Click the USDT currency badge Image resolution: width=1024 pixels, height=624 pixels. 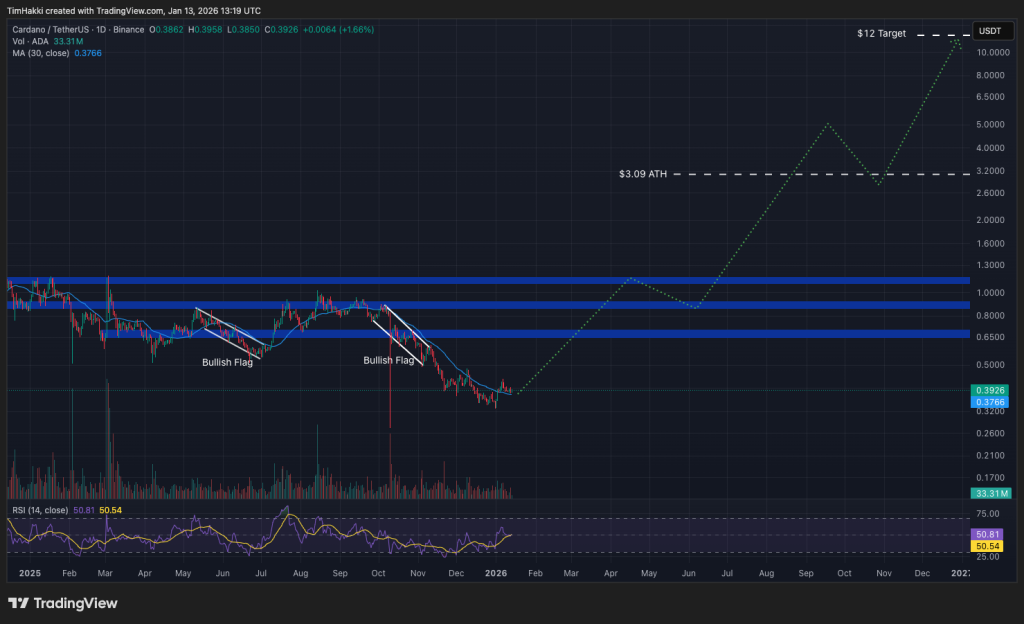[x=992, y=31]
